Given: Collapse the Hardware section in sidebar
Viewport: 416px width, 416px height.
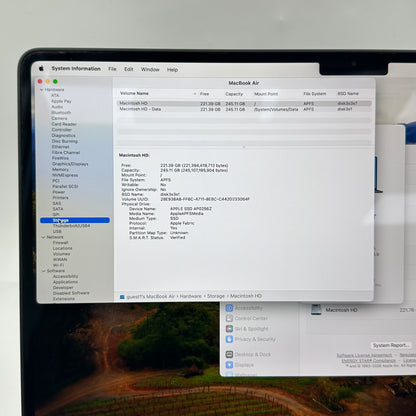Looking at the screenshot, I should pyautogui.click(x=42, y=90).
